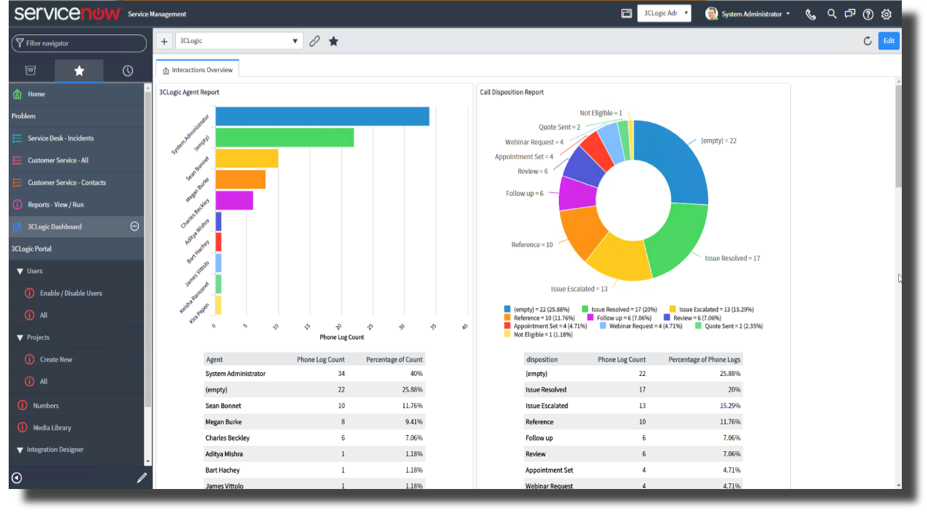Screen dimensions: 927x522
Task: Add new dashboard with plus icon
Action: tap(164, 41)
